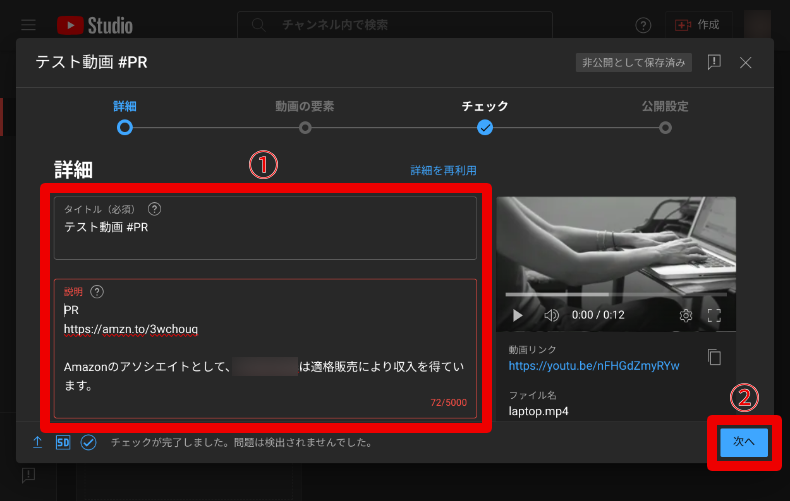Click the 作成 create button
This screenshot has width=790, height=501.
click(x=697, y=25)
